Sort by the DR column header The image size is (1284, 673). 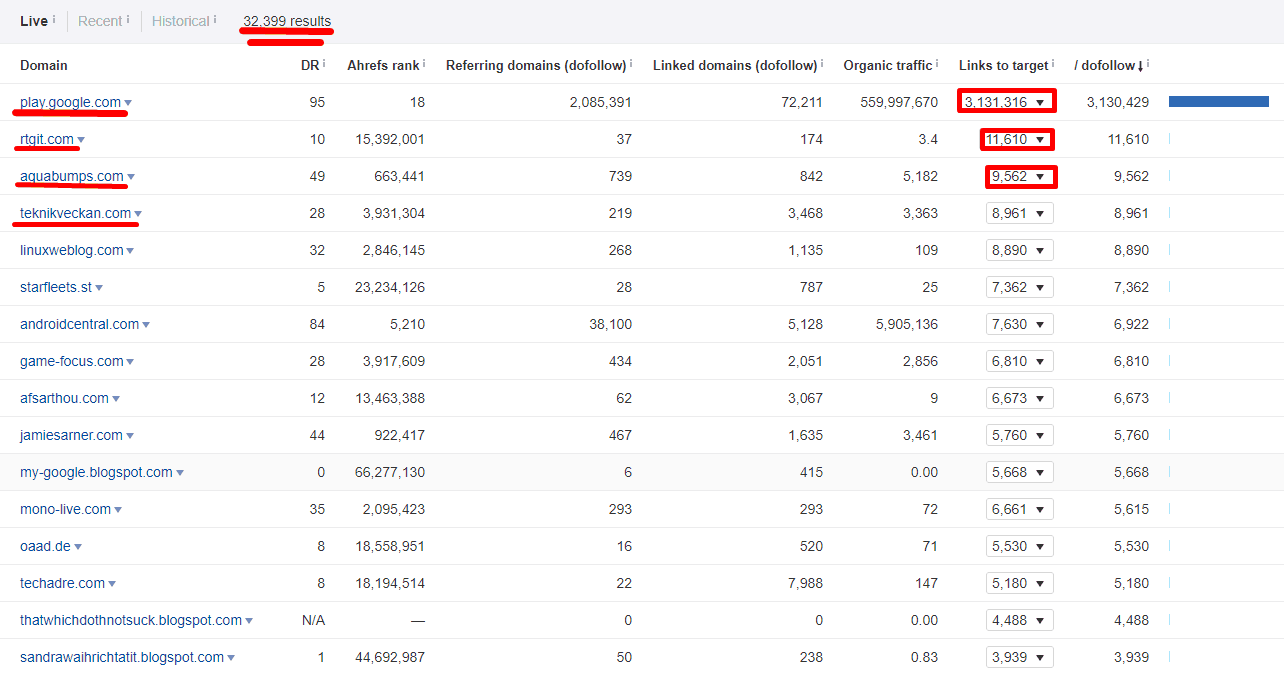[310, 65]
